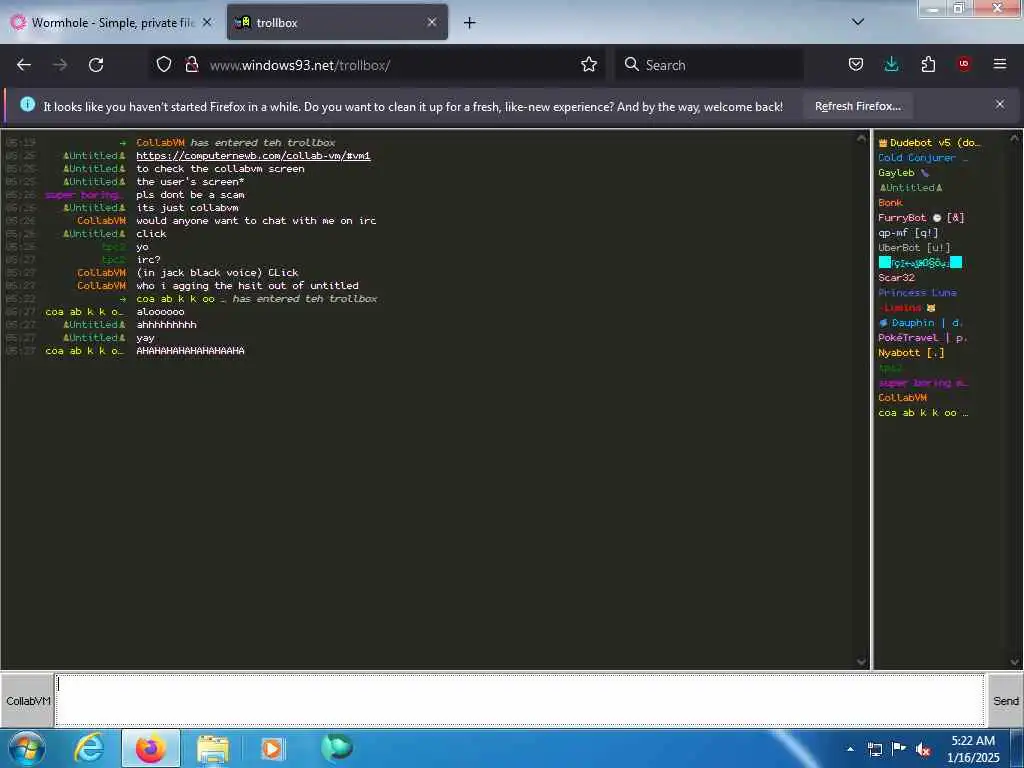This screenshot has height=768, width=1024.
Task: Click the 'would anyone want to chat' message
Action: point(256,221)
